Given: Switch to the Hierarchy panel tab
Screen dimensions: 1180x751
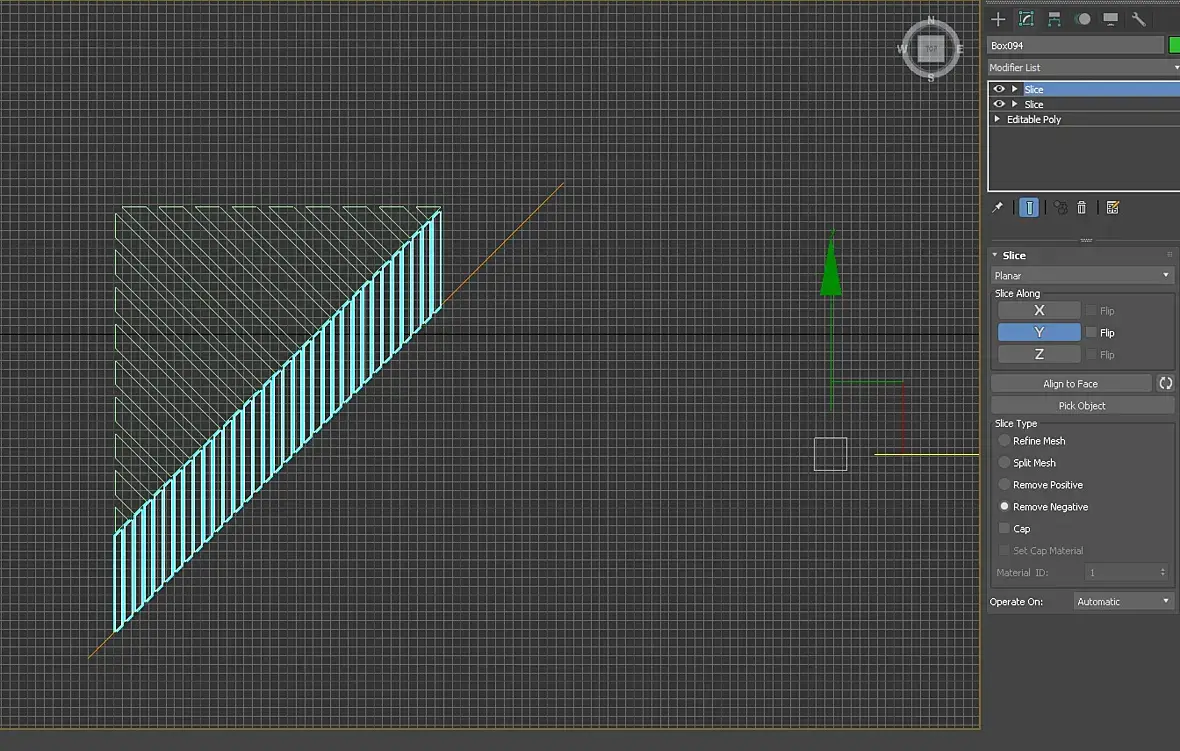Looking at the screenshot, I should [1054, 20].
